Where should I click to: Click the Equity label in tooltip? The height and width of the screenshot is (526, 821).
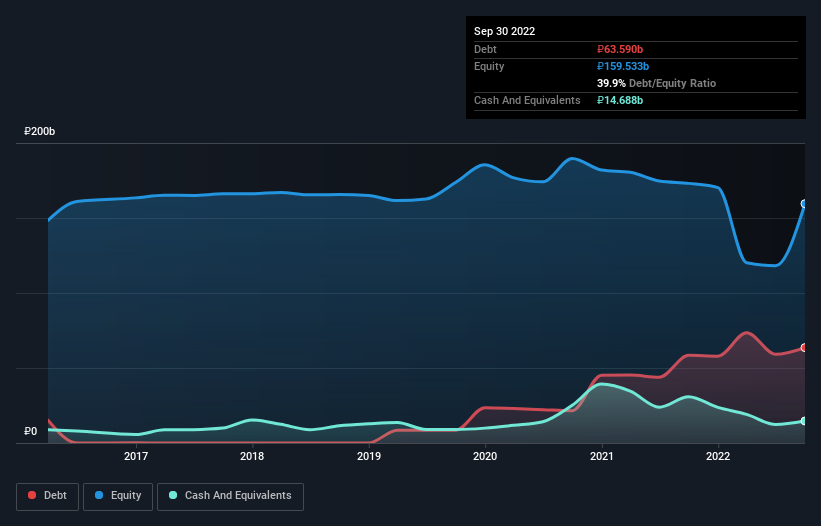pos(489,66)
